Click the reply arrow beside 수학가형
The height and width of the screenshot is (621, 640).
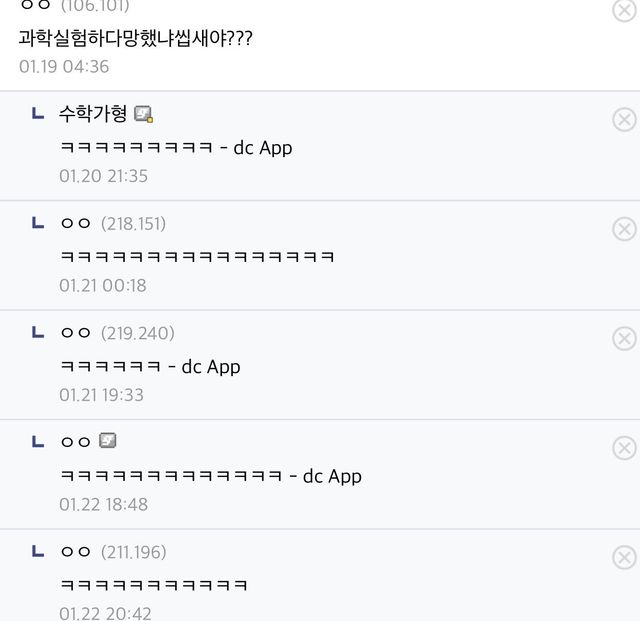tap(38, 114)
